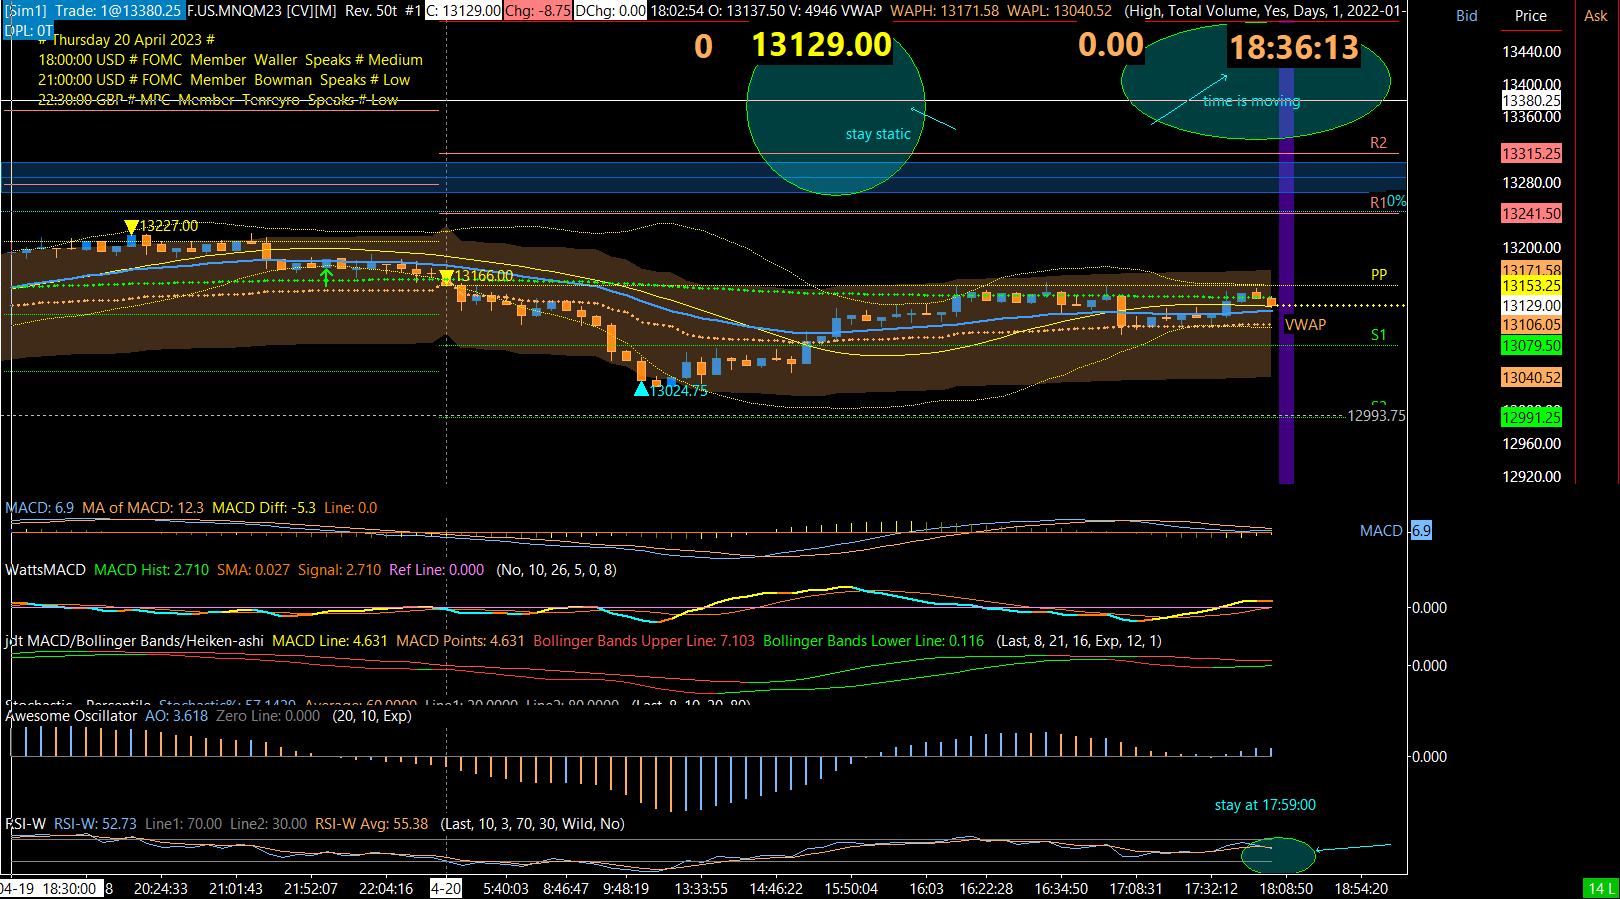This screenshot has height=899, width=1620.
Task: Click the 13:33:55 time axis label
Action: (x=701, y=888)
